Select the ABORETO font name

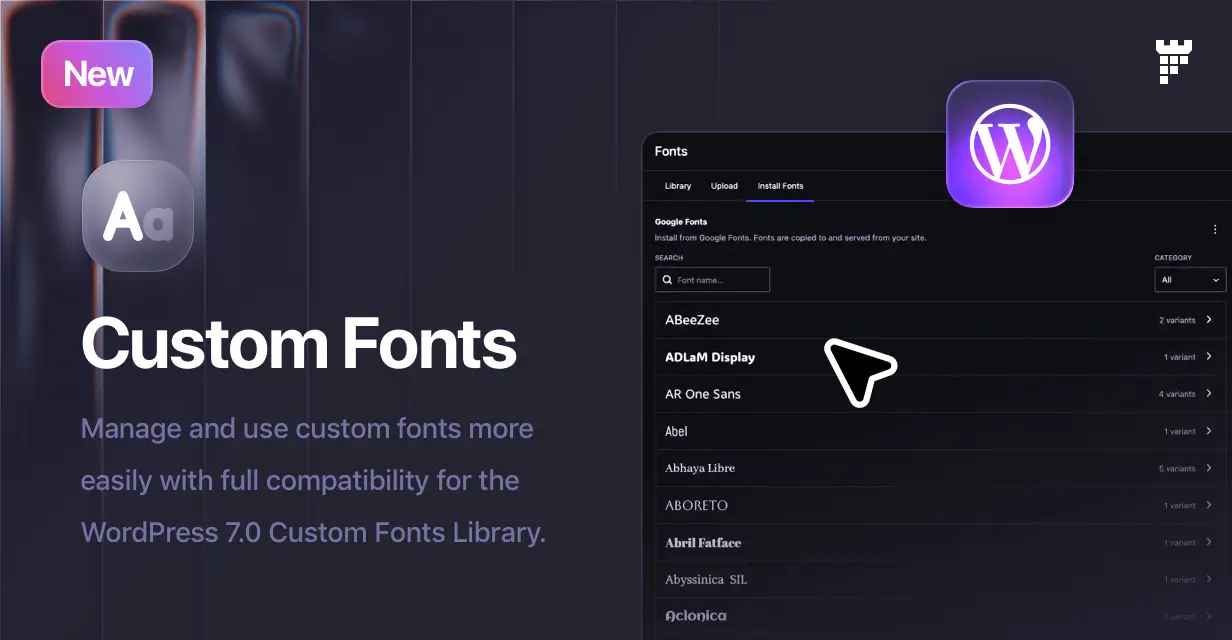pos(696,505)
